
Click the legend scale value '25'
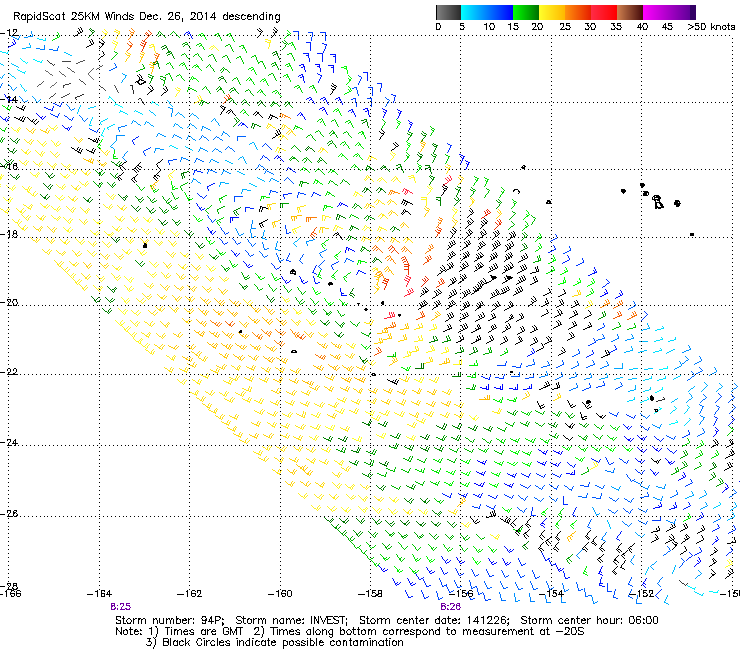tap(565, 27)
